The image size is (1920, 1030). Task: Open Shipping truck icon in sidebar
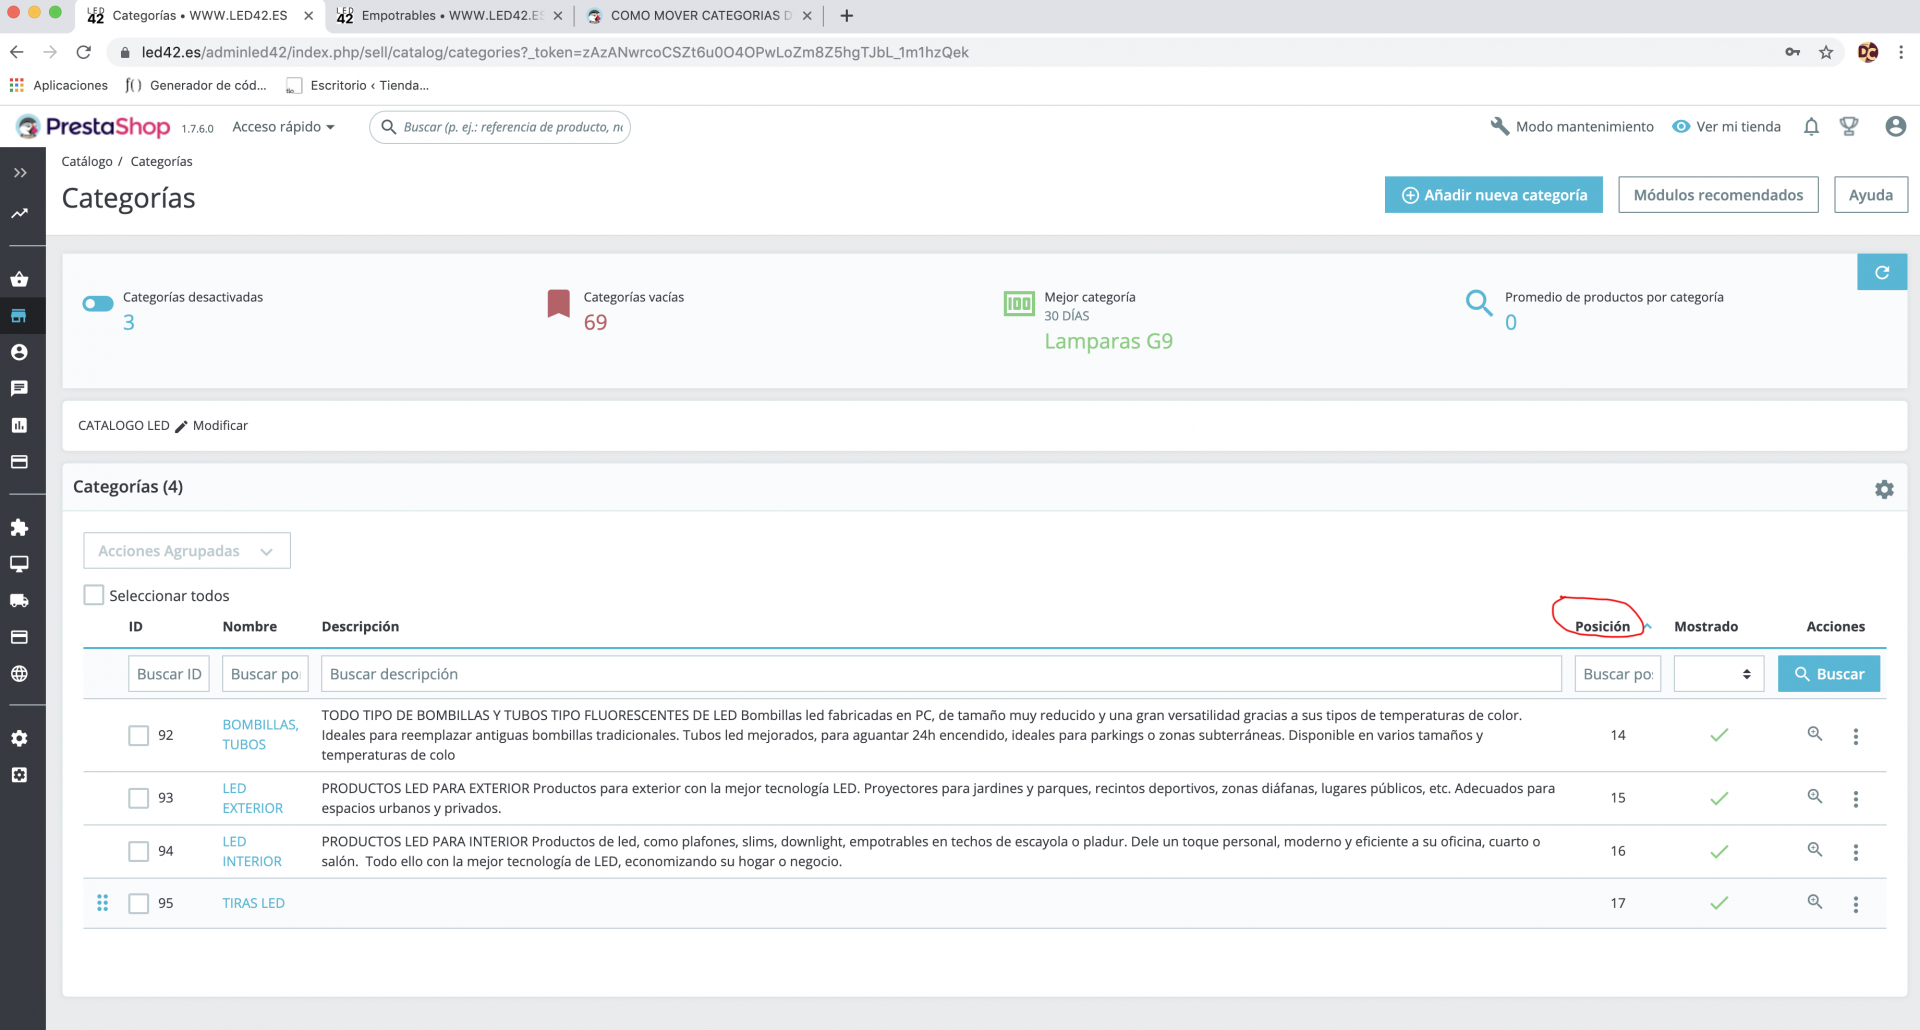(x=19, y=600)
